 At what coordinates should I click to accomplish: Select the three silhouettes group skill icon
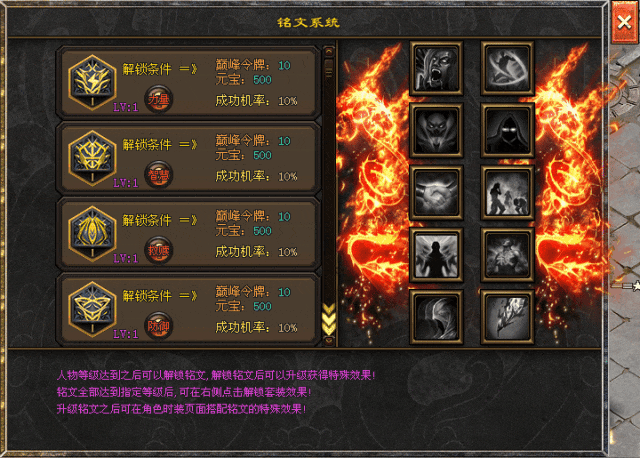(x=507, y=193)
